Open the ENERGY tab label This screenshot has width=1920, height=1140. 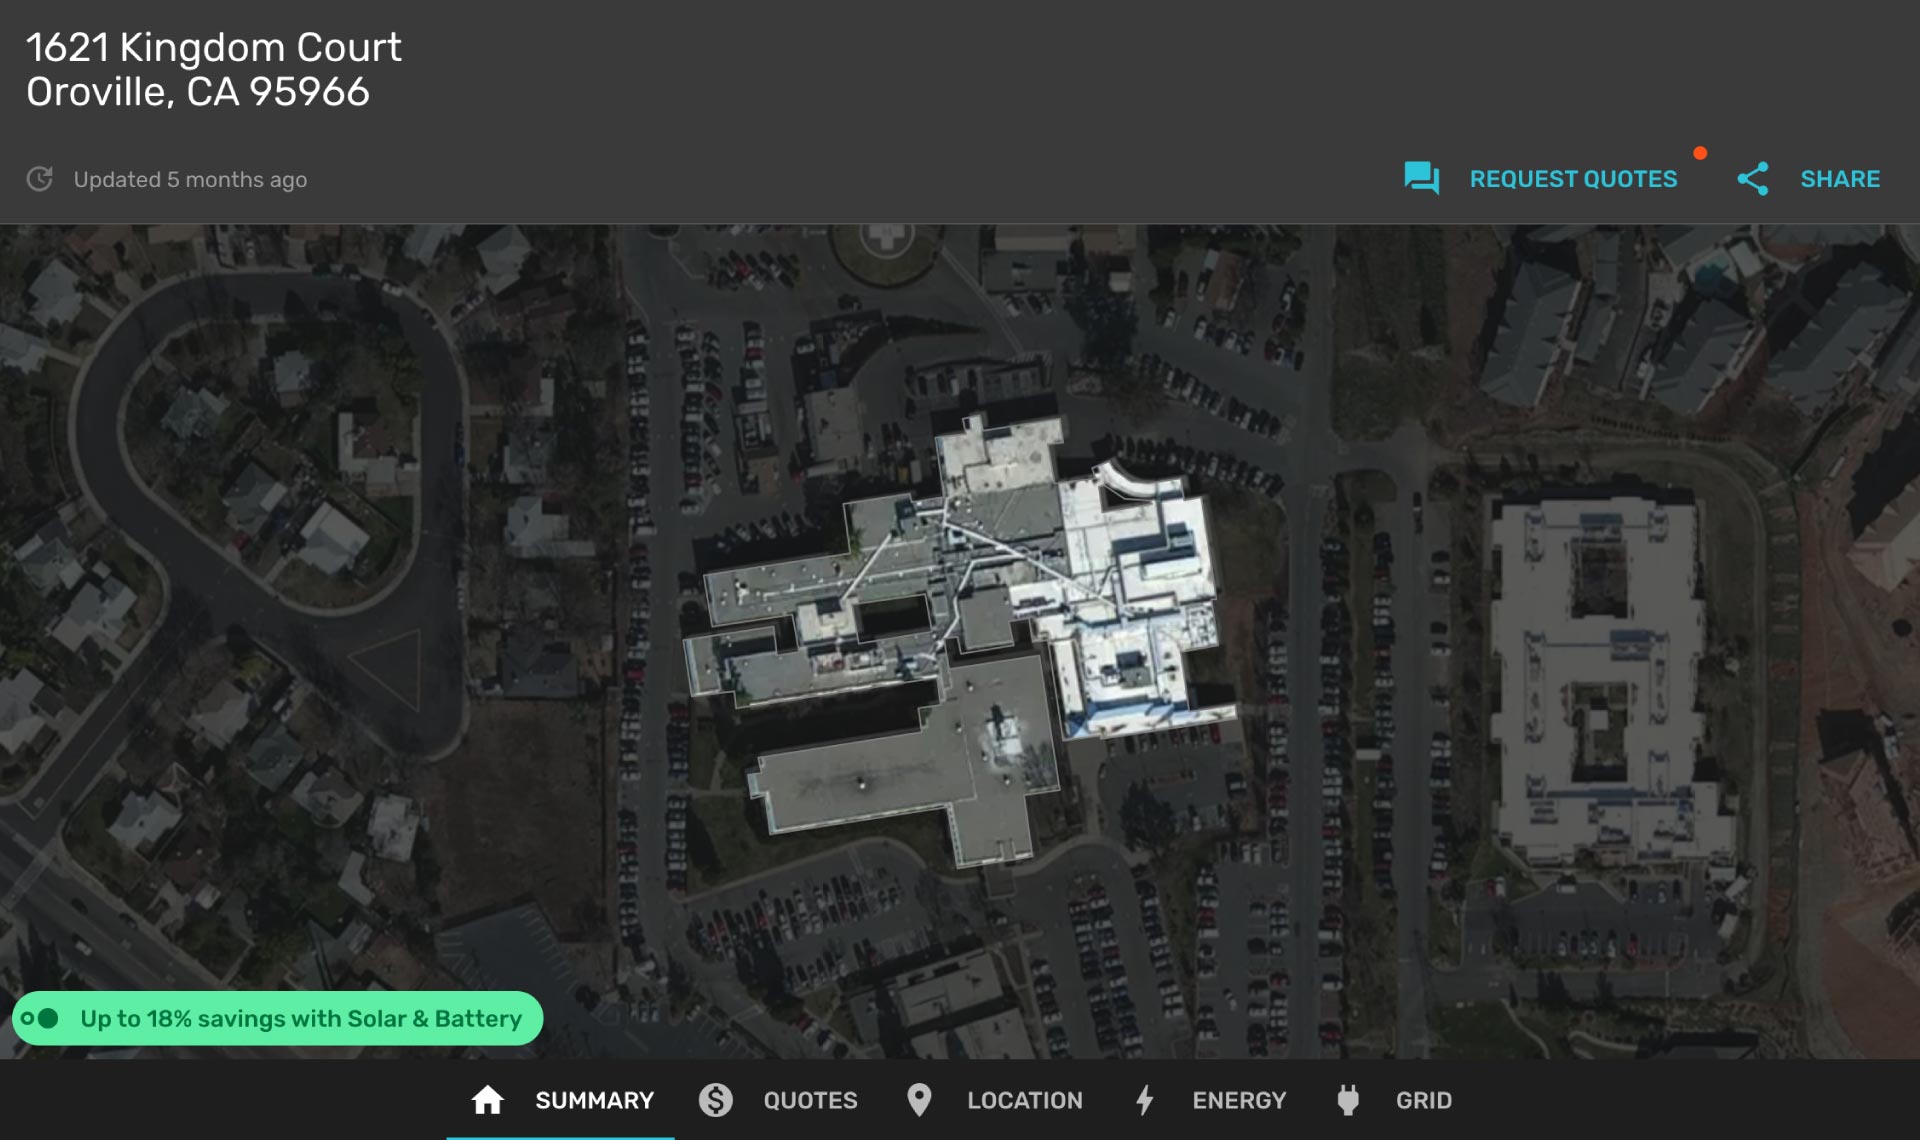coord(1238,1100)
